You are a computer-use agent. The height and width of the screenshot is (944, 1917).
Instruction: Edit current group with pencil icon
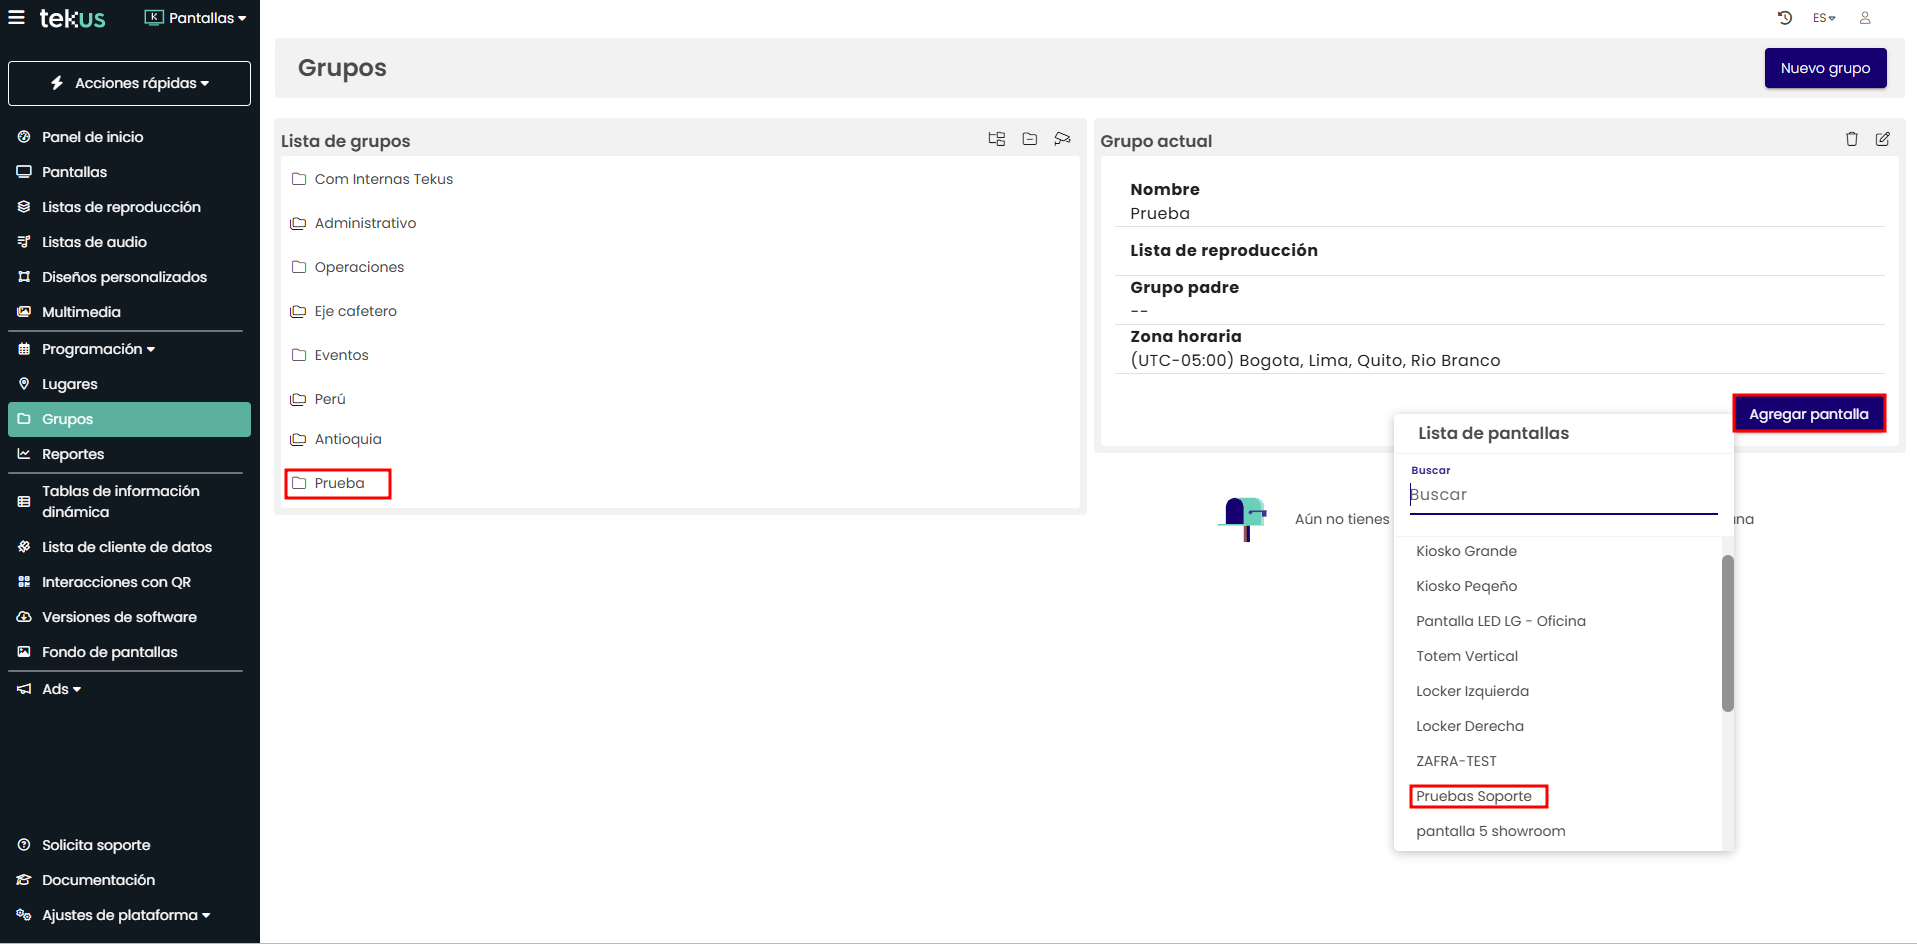[x=1882, y=139]
